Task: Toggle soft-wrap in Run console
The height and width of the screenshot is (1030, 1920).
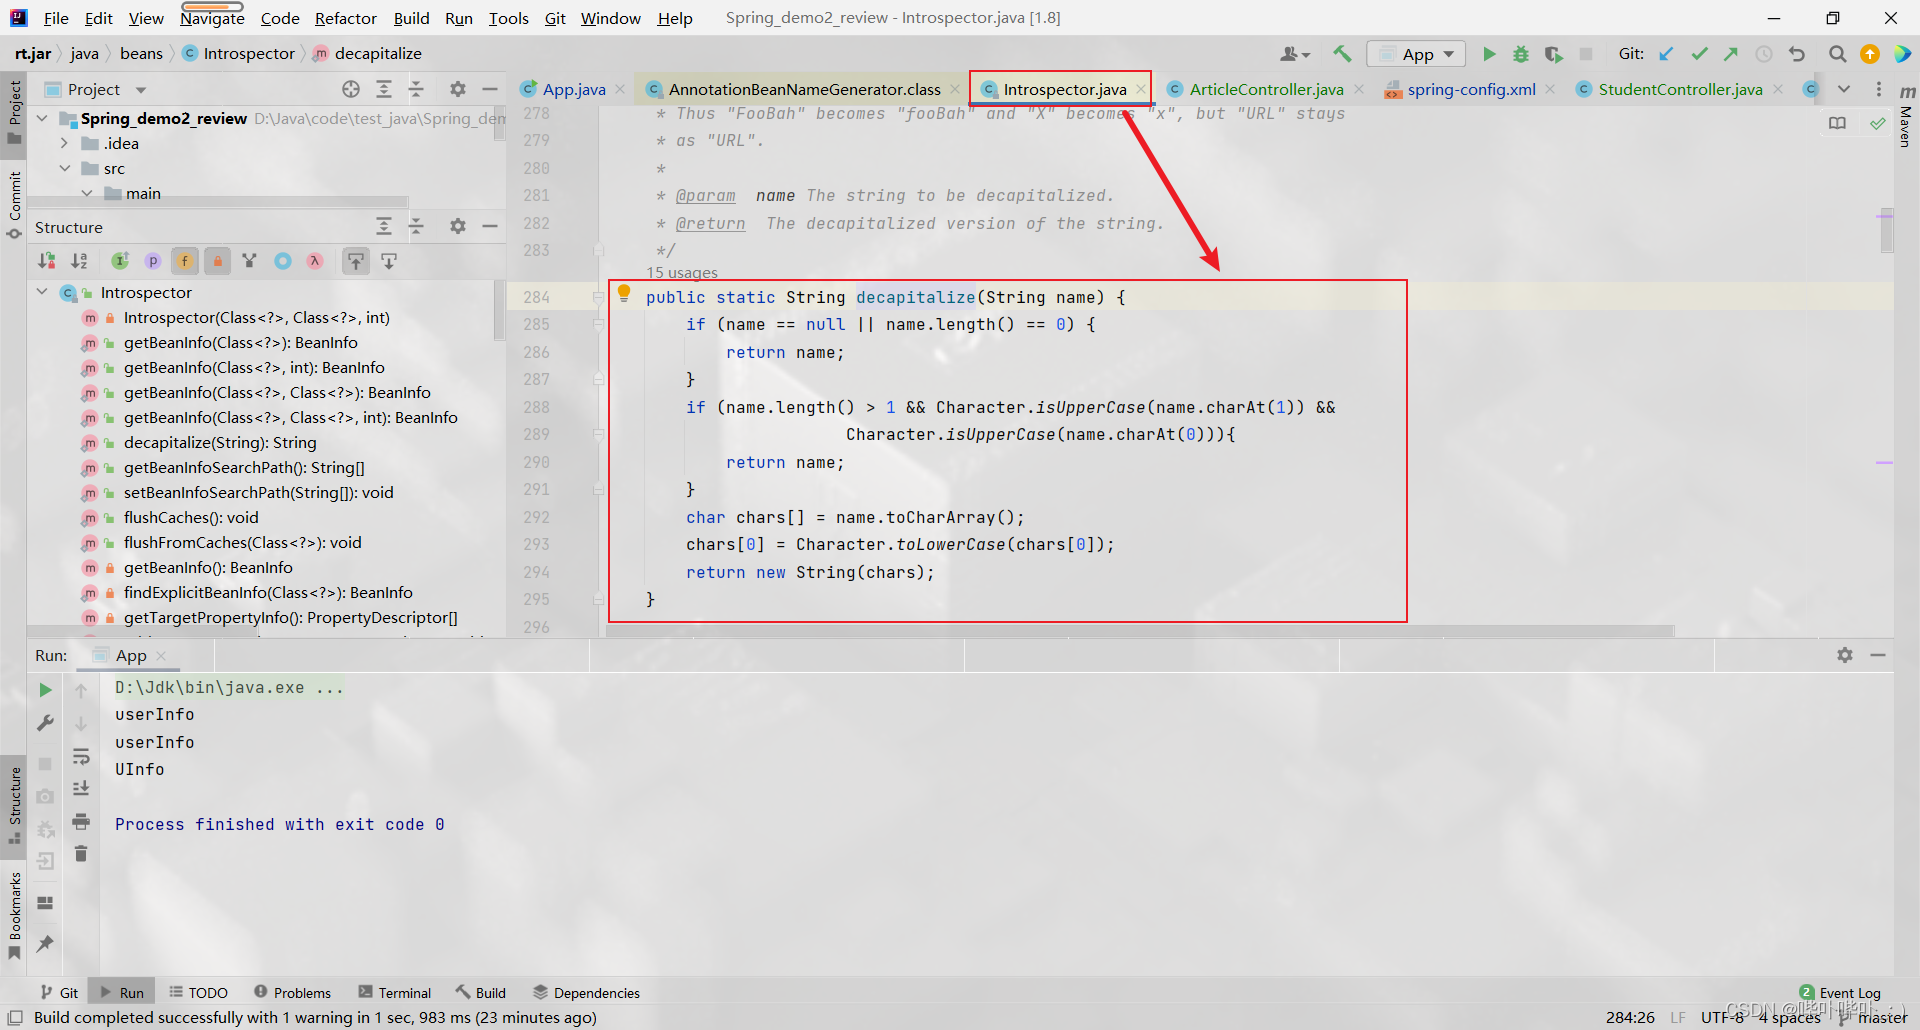Action: (81, 757)
